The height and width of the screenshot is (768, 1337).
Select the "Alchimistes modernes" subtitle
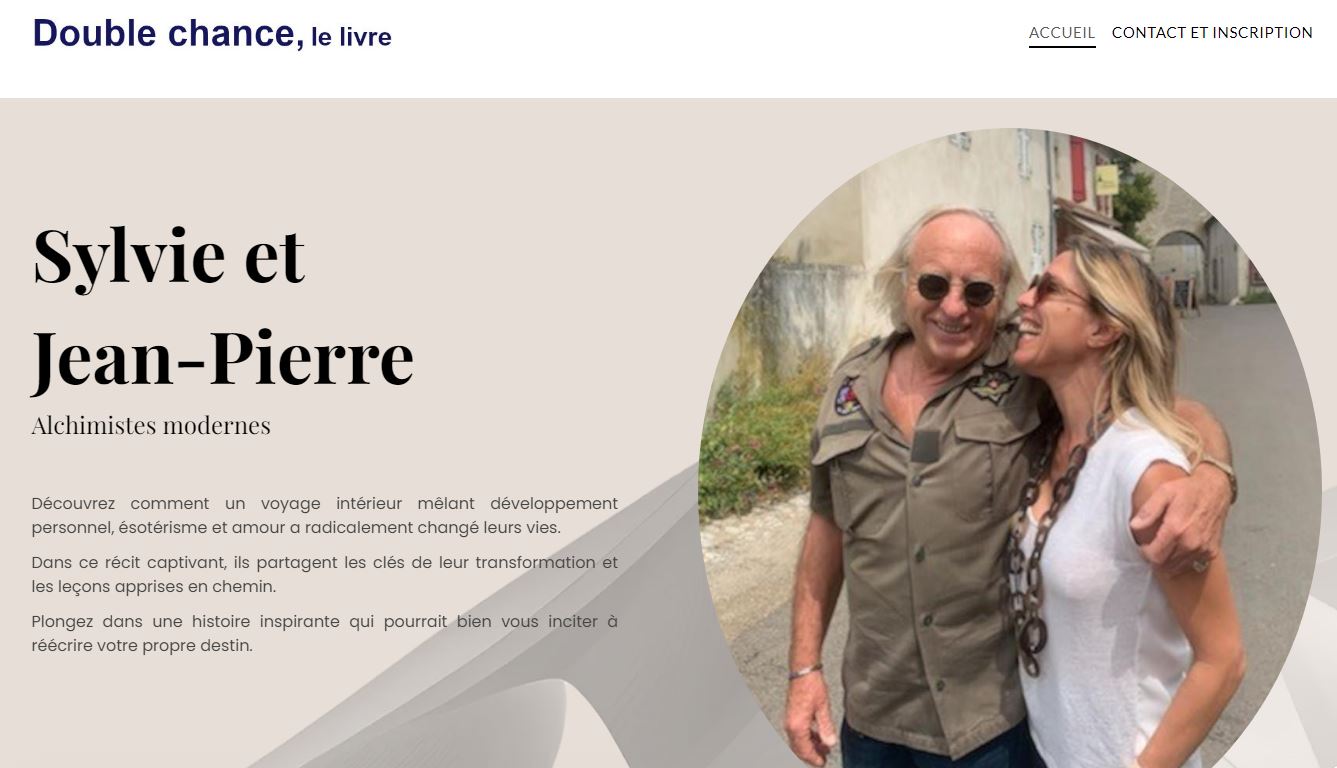click(x=151, y=425)
